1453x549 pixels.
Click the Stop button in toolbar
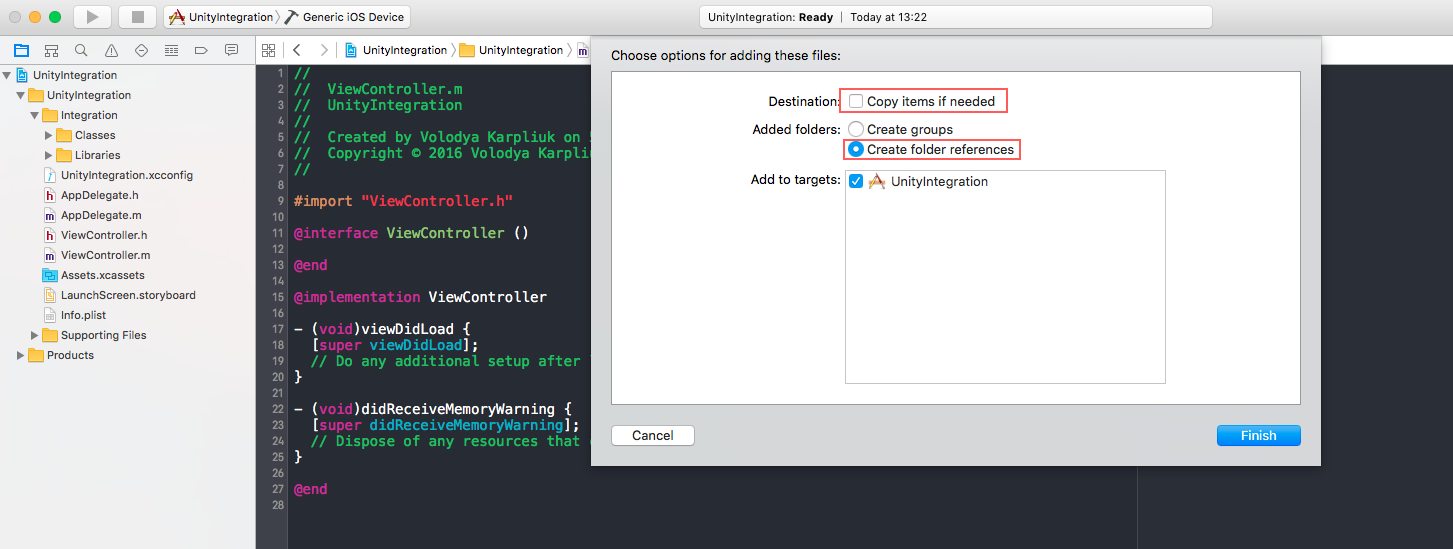click(138, 17)
